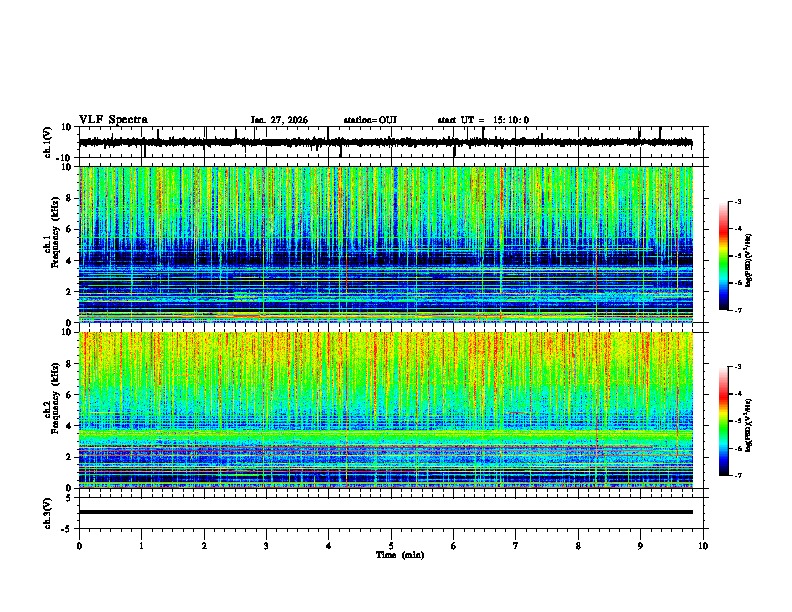The height and width of the screenshot is (612, 792).
Task: Click the 'ch.3(V)' axis label
Action: click(x=48, y=514)
